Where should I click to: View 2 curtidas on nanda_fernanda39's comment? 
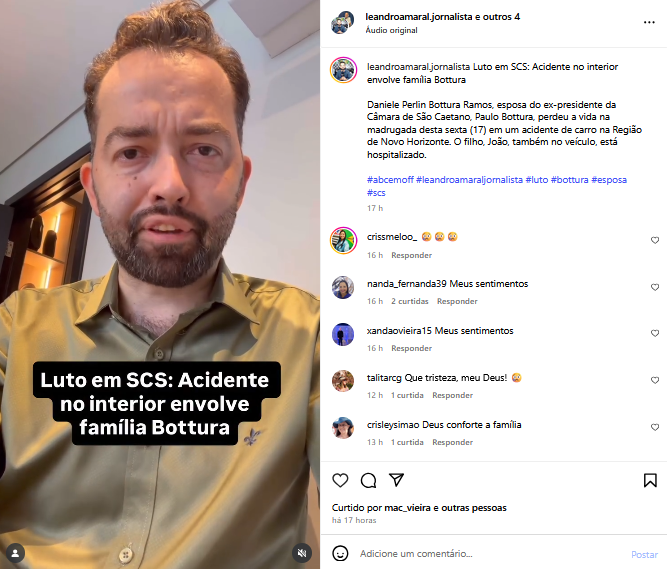[410, 301]
